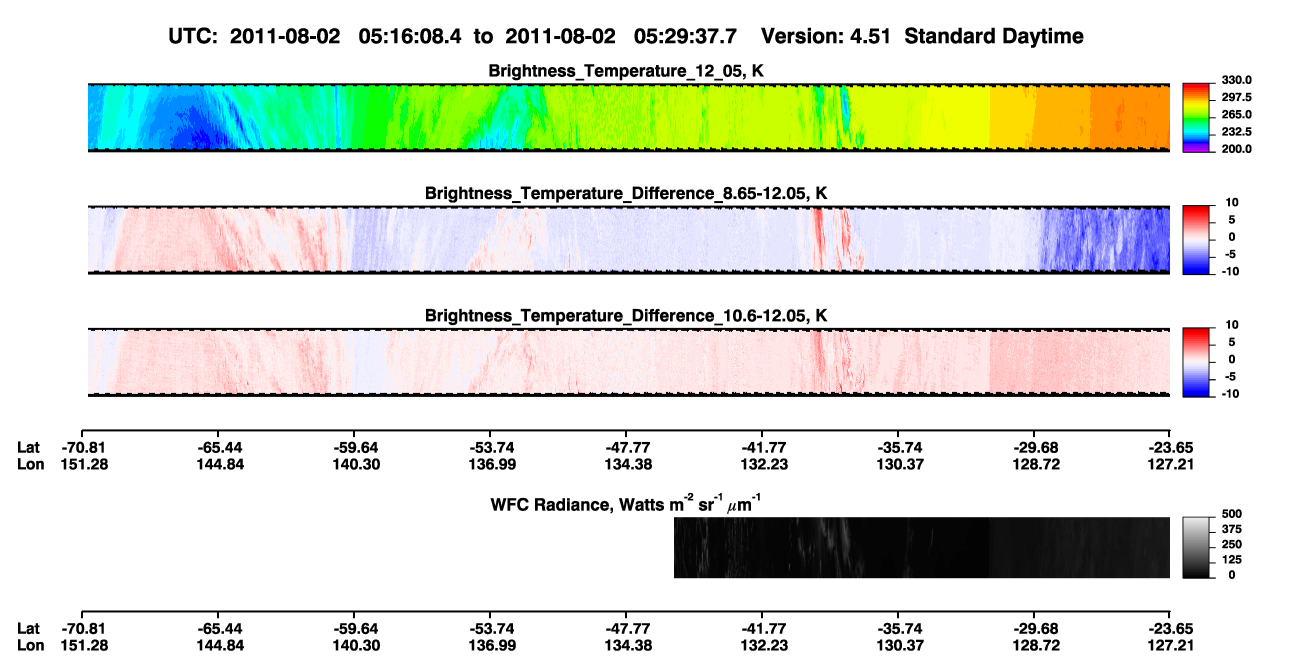
Task: Click the WFC Radiance panel title
Action: point(628,503)
